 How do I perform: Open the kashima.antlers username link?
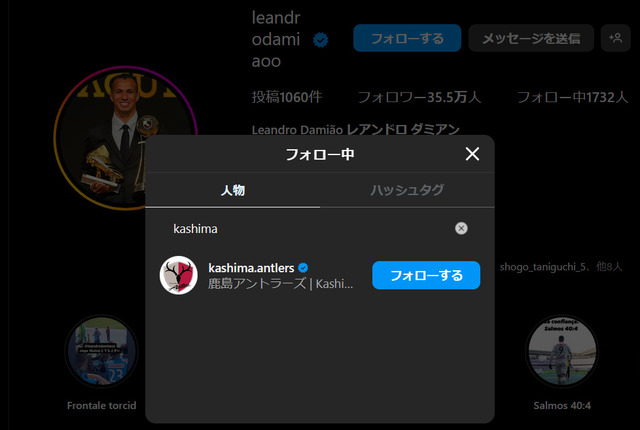tap(251, 268)
